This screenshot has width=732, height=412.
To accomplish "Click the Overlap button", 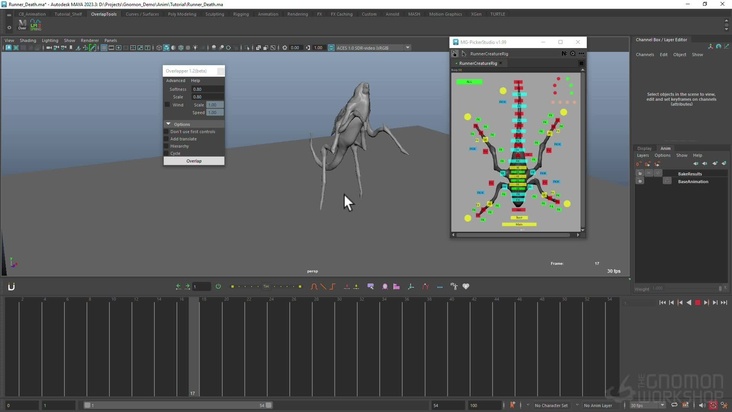I will point(194,161).
